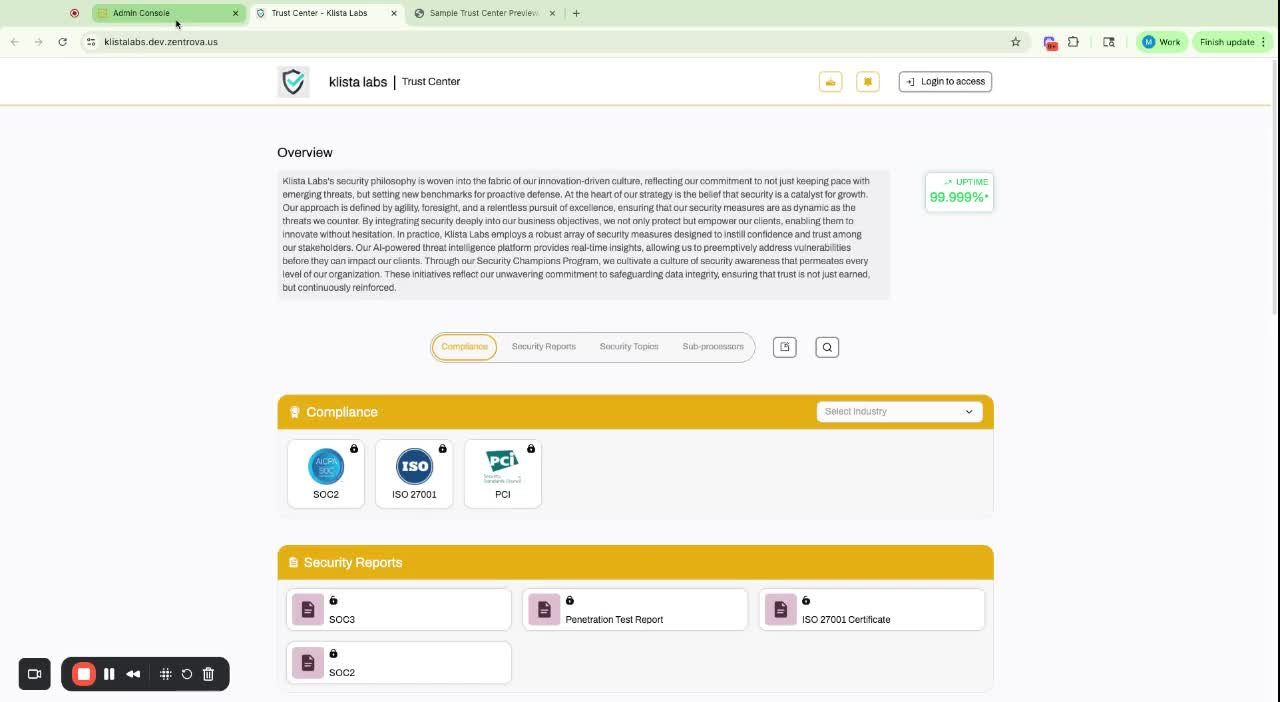Open the ISO 27001 compliance card
The width and height of the screenshot is (1280, 702).
414,474
